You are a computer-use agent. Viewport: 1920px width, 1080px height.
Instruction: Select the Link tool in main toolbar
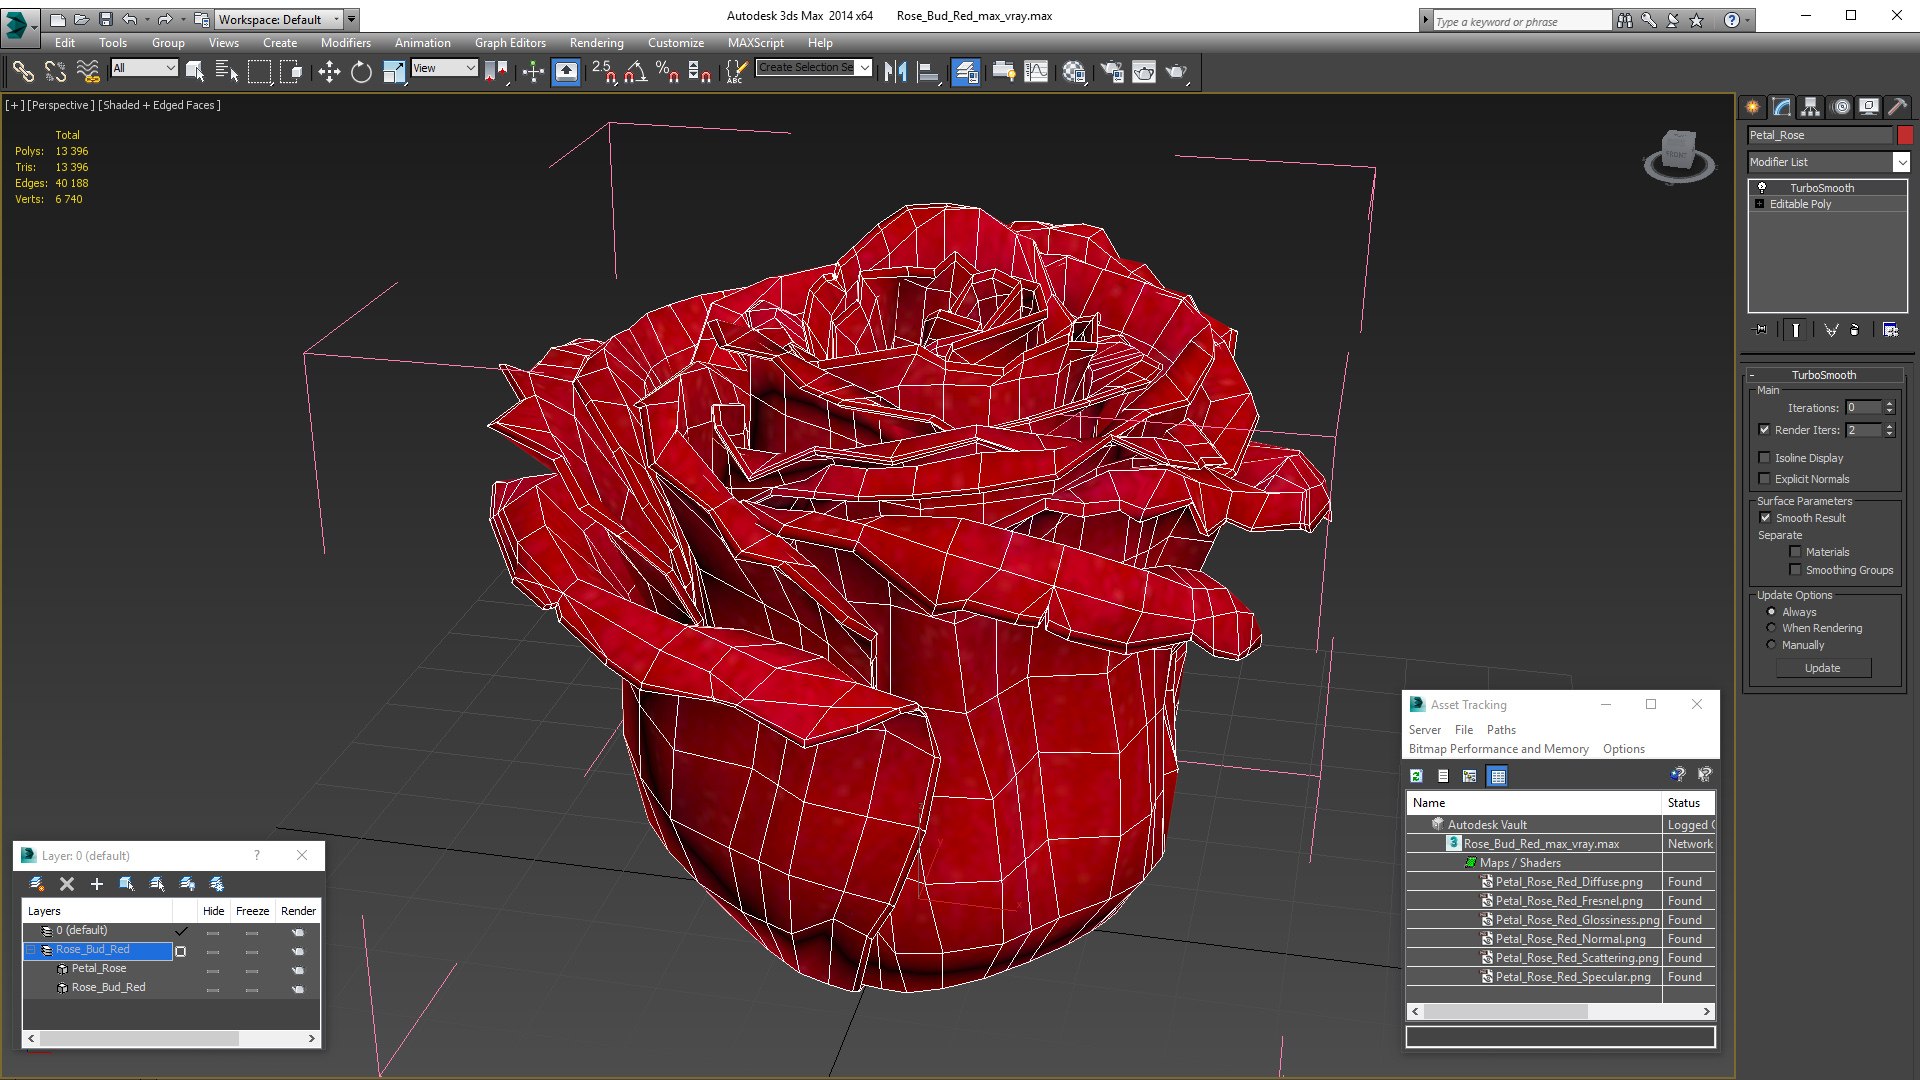pyautogui.click(x=23, y=71)
